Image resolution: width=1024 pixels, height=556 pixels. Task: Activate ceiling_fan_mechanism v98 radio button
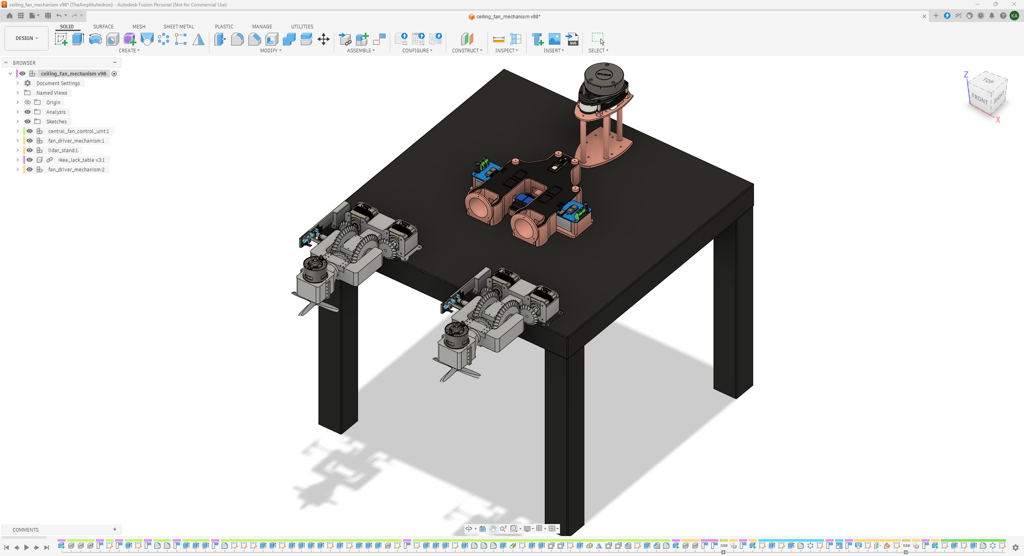(114, 74)
